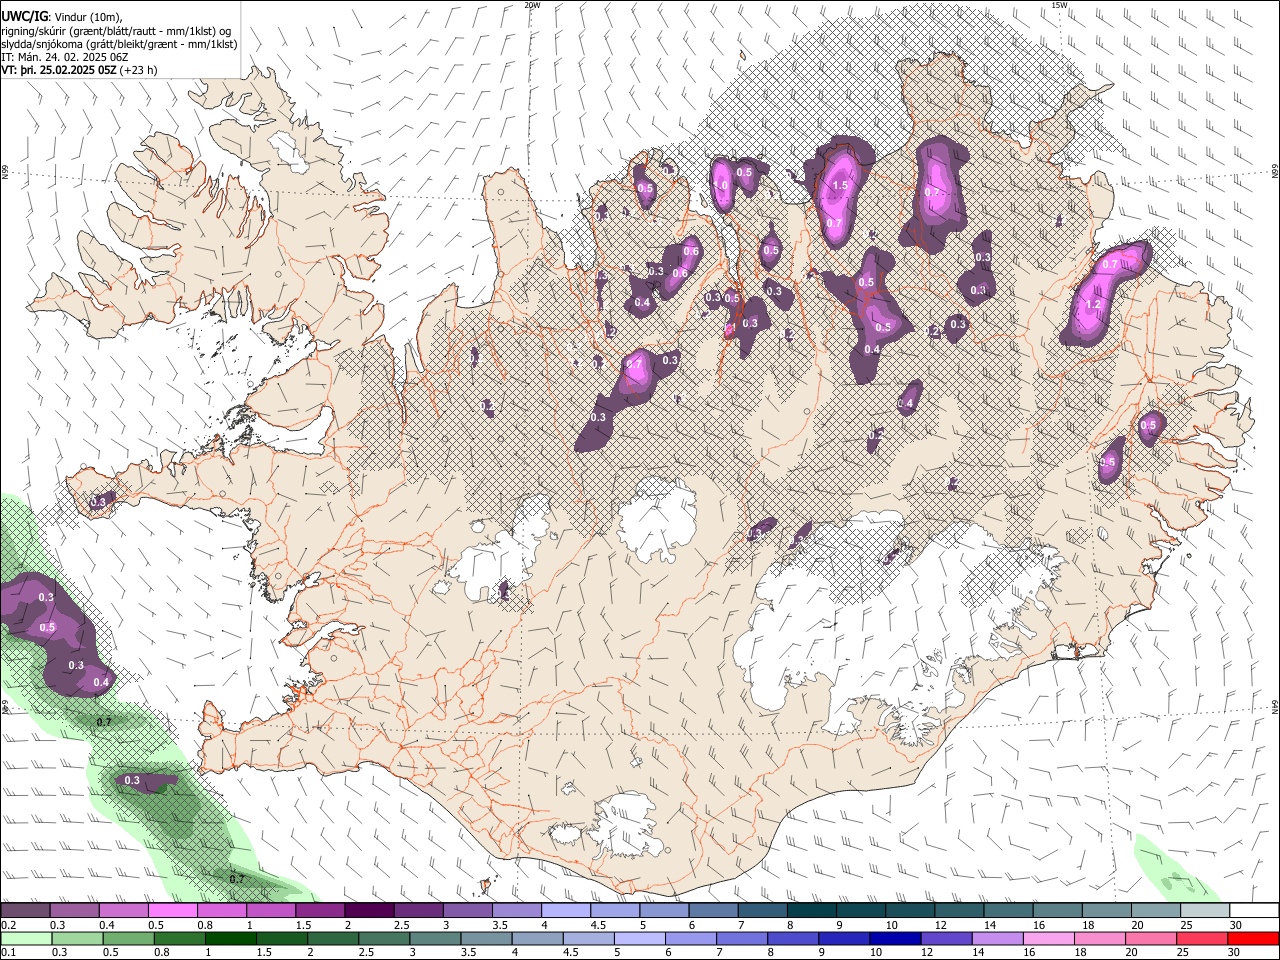Click the 1.2 value in the eastern snowfall band
This screenshot has height=960, width=1280.
click(x=1093, y=305)
